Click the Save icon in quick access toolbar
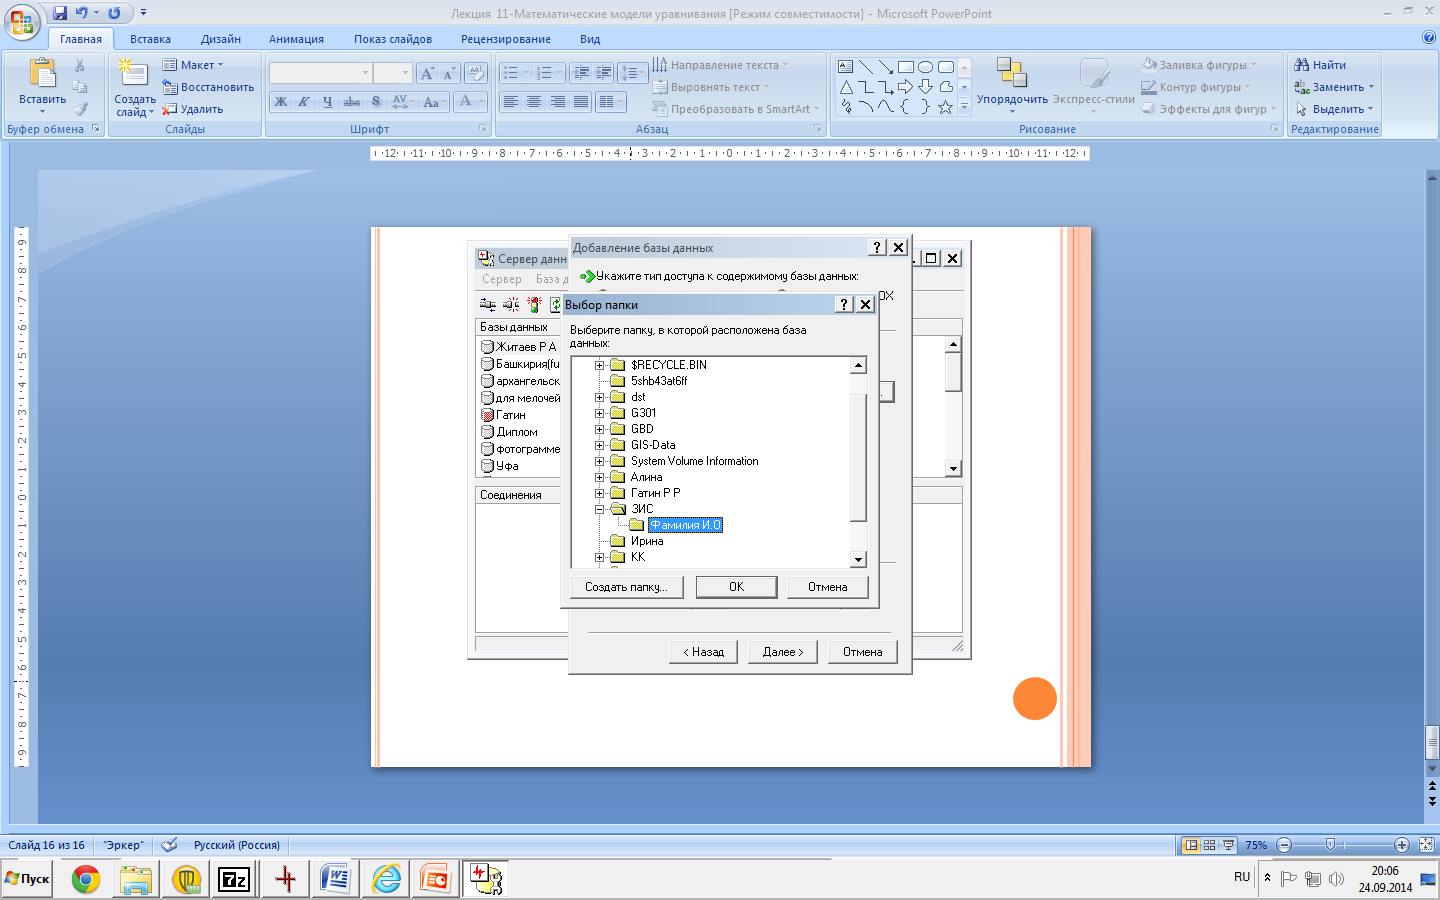Image resolution: width=1440 pixels, height=900 pixels. (60, 13)
